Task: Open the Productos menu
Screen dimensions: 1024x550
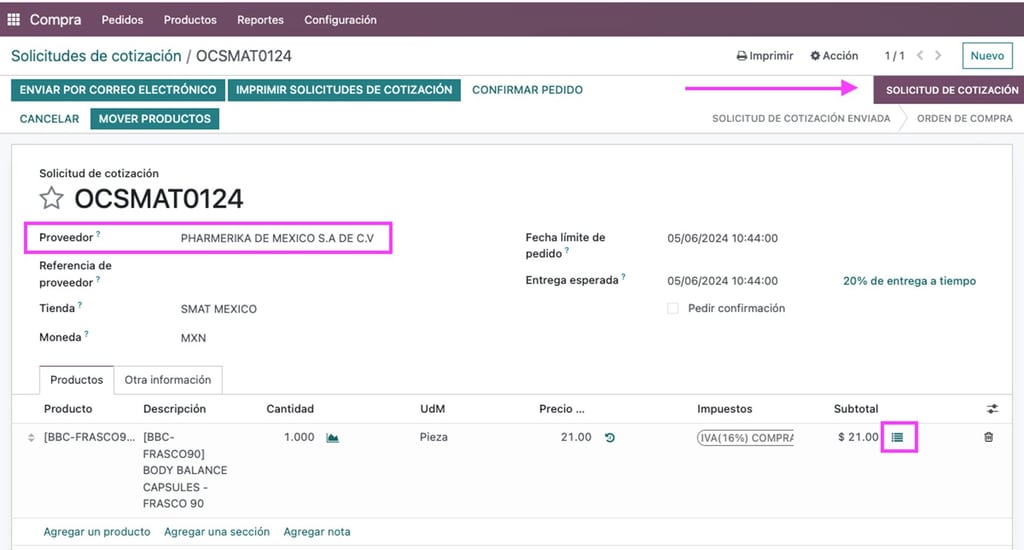Action: (190, 20)
